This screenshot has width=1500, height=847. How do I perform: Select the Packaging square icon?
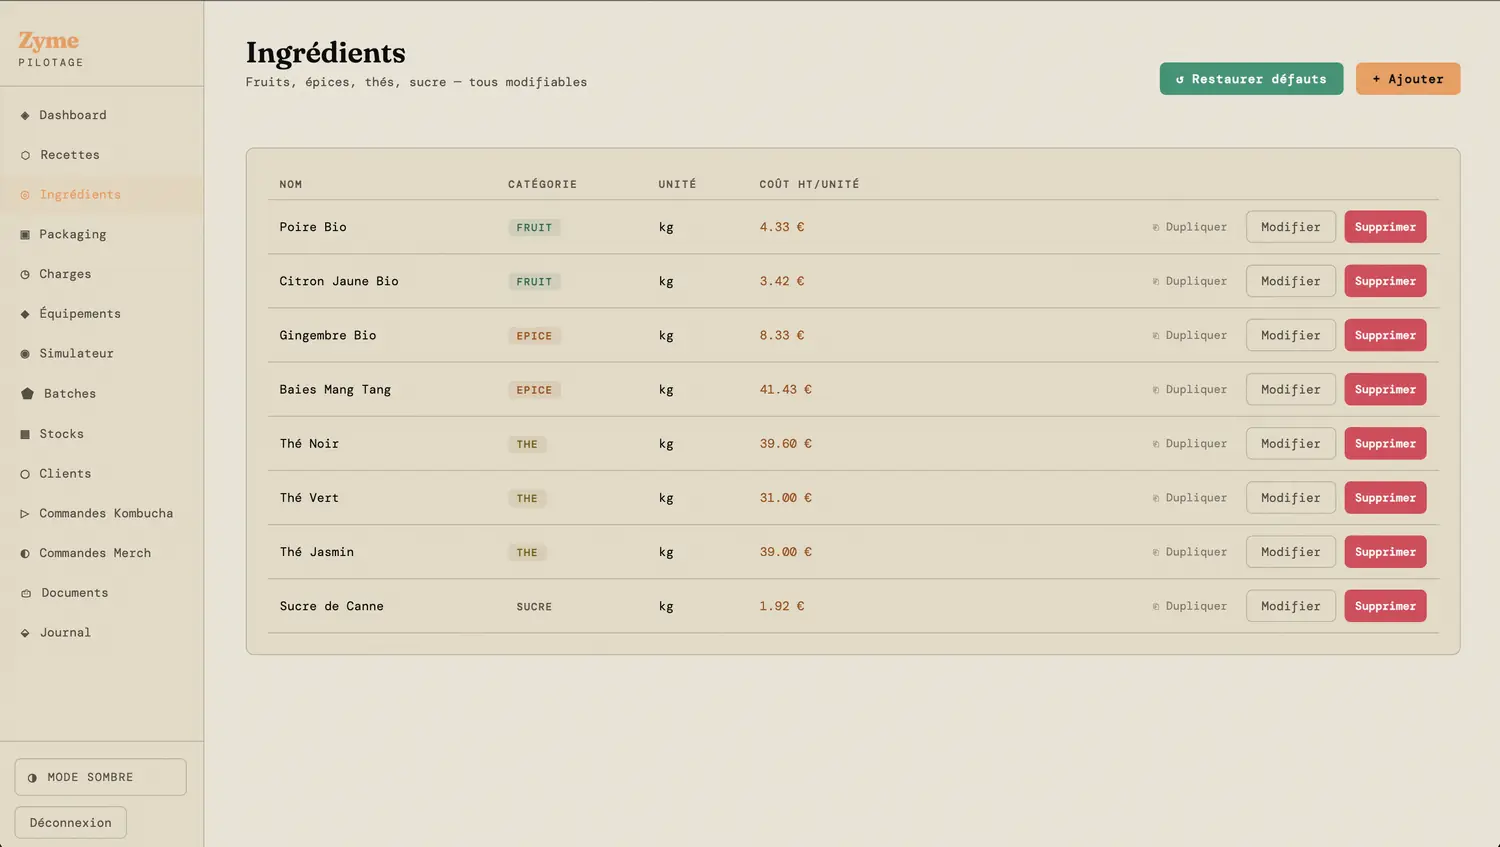click(x=25, y=234)
